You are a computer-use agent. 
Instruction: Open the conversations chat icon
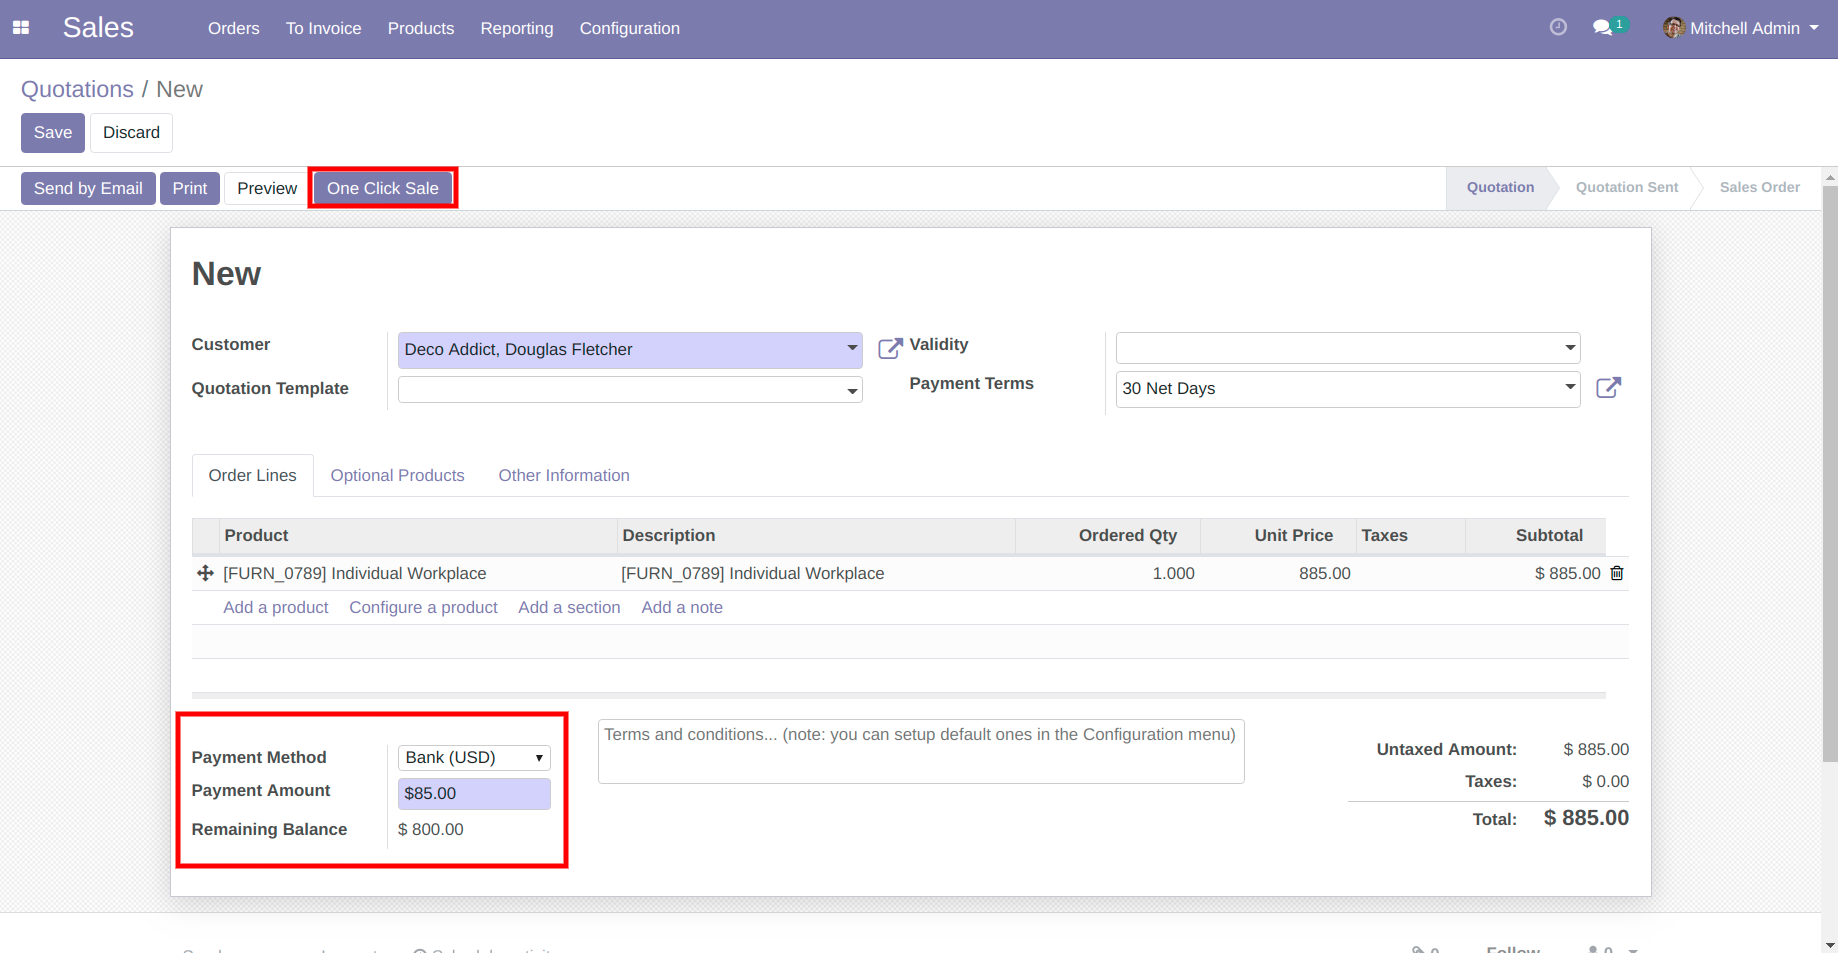tap(1603, 28)
